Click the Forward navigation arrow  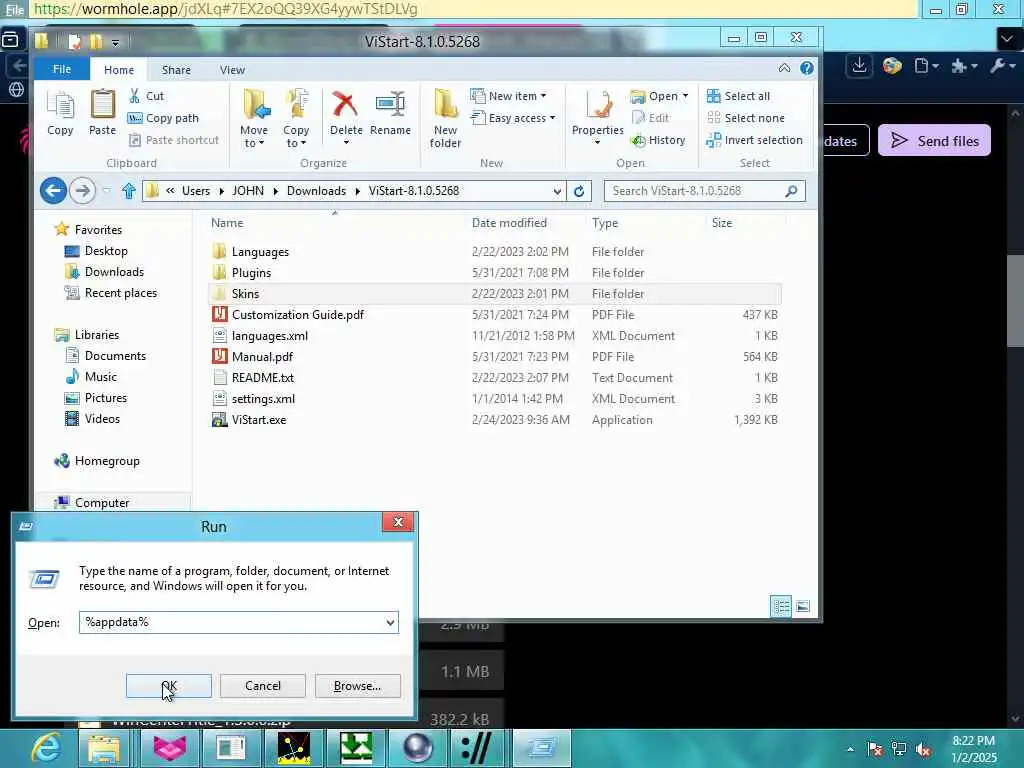pos(82,191)
